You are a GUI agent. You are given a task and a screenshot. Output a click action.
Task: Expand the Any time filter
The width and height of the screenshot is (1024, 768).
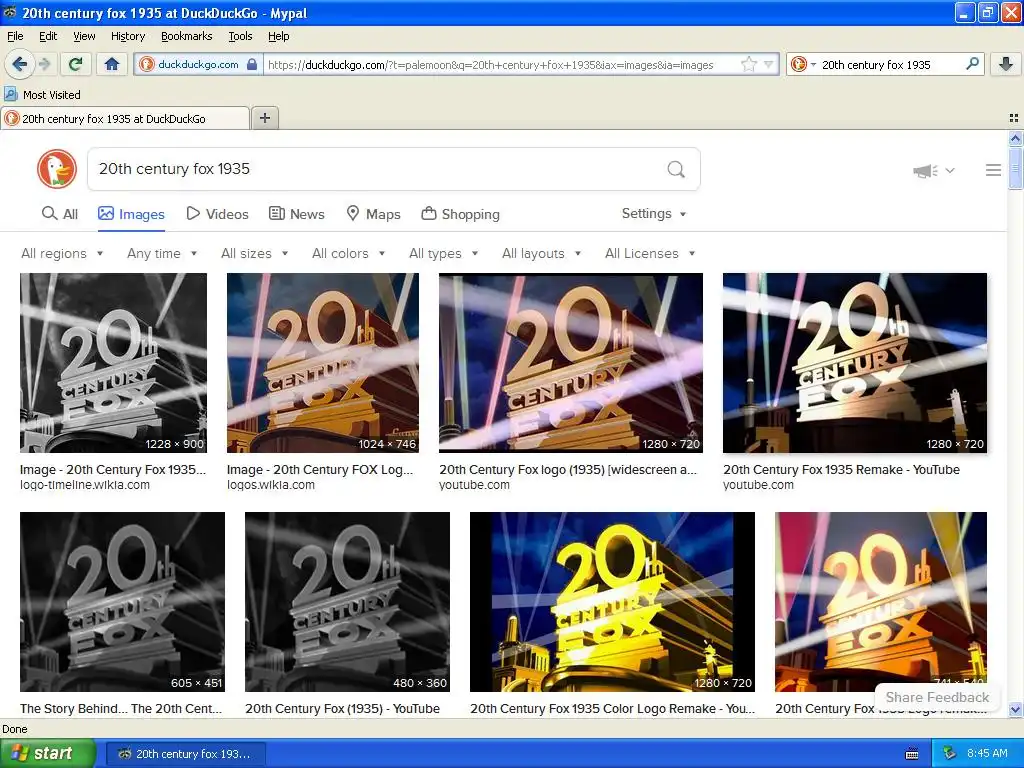tap(162, 253)
